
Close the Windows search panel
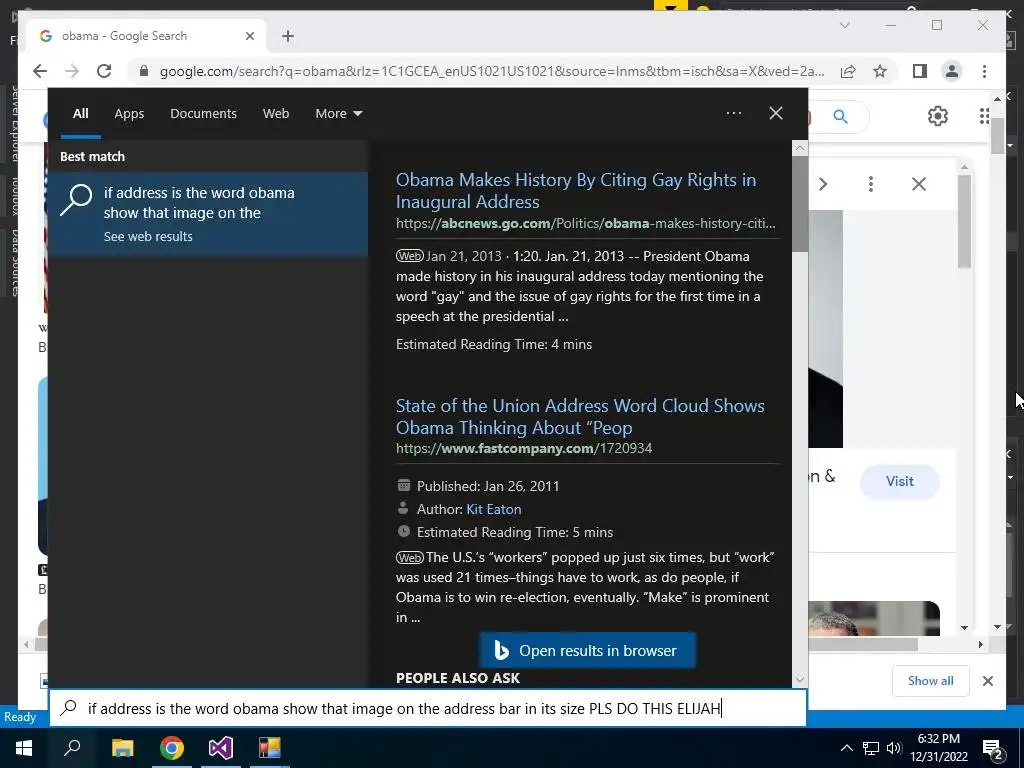click(x=776, y=113)
